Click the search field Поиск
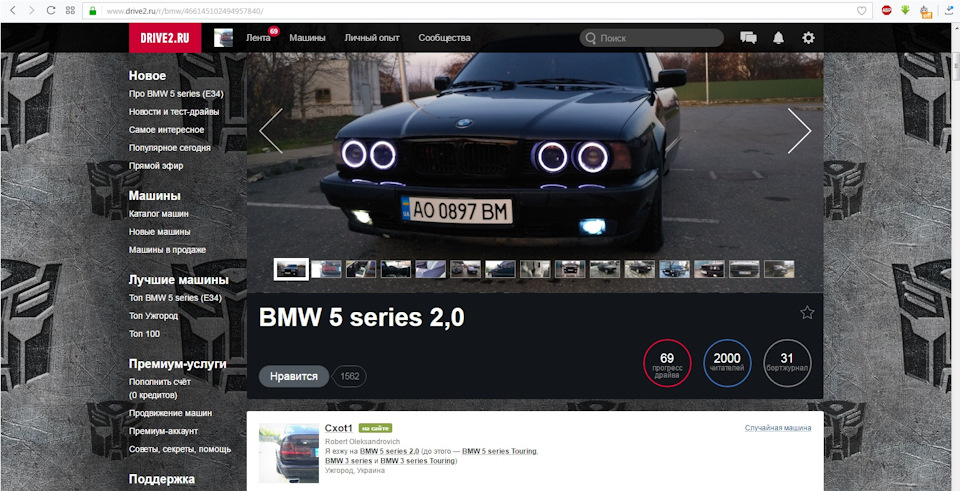 651,38
